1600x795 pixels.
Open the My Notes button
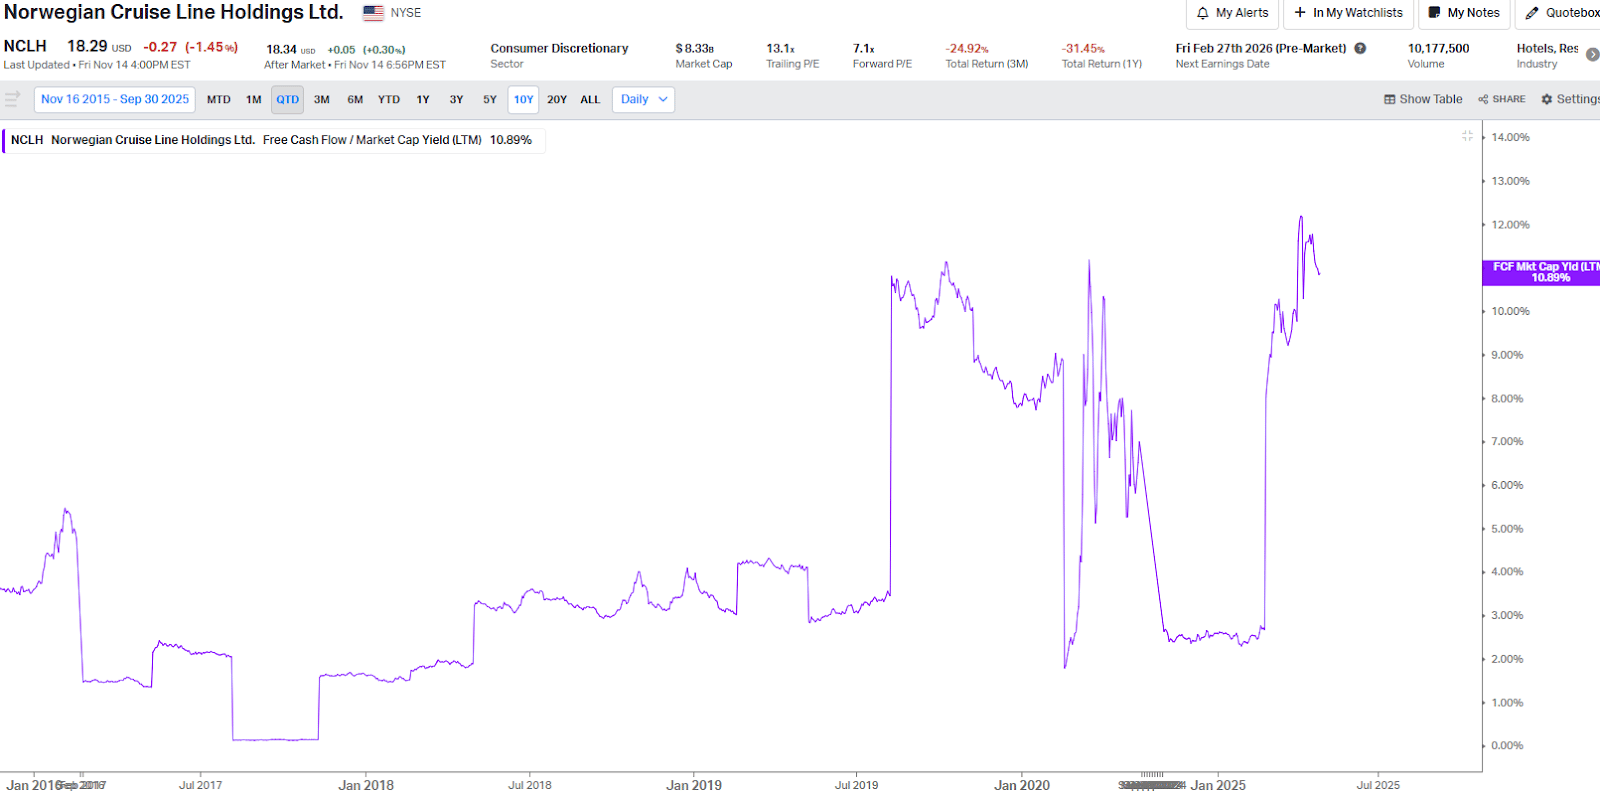(x=1464, y=13)
